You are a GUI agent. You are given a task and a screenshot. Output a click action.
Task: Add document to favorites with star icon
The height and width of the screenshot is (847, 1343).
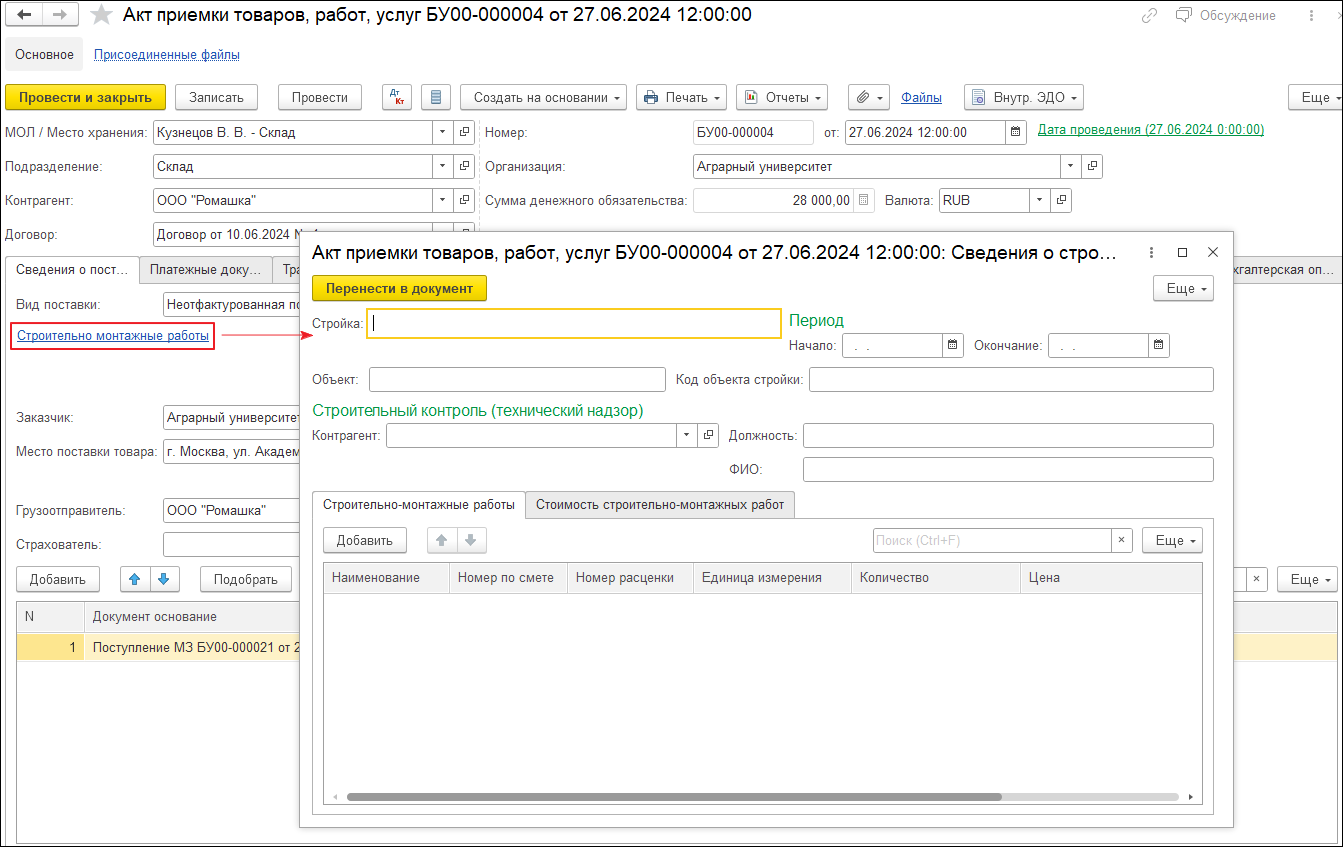pyautogui.click(x=101, y=15)
